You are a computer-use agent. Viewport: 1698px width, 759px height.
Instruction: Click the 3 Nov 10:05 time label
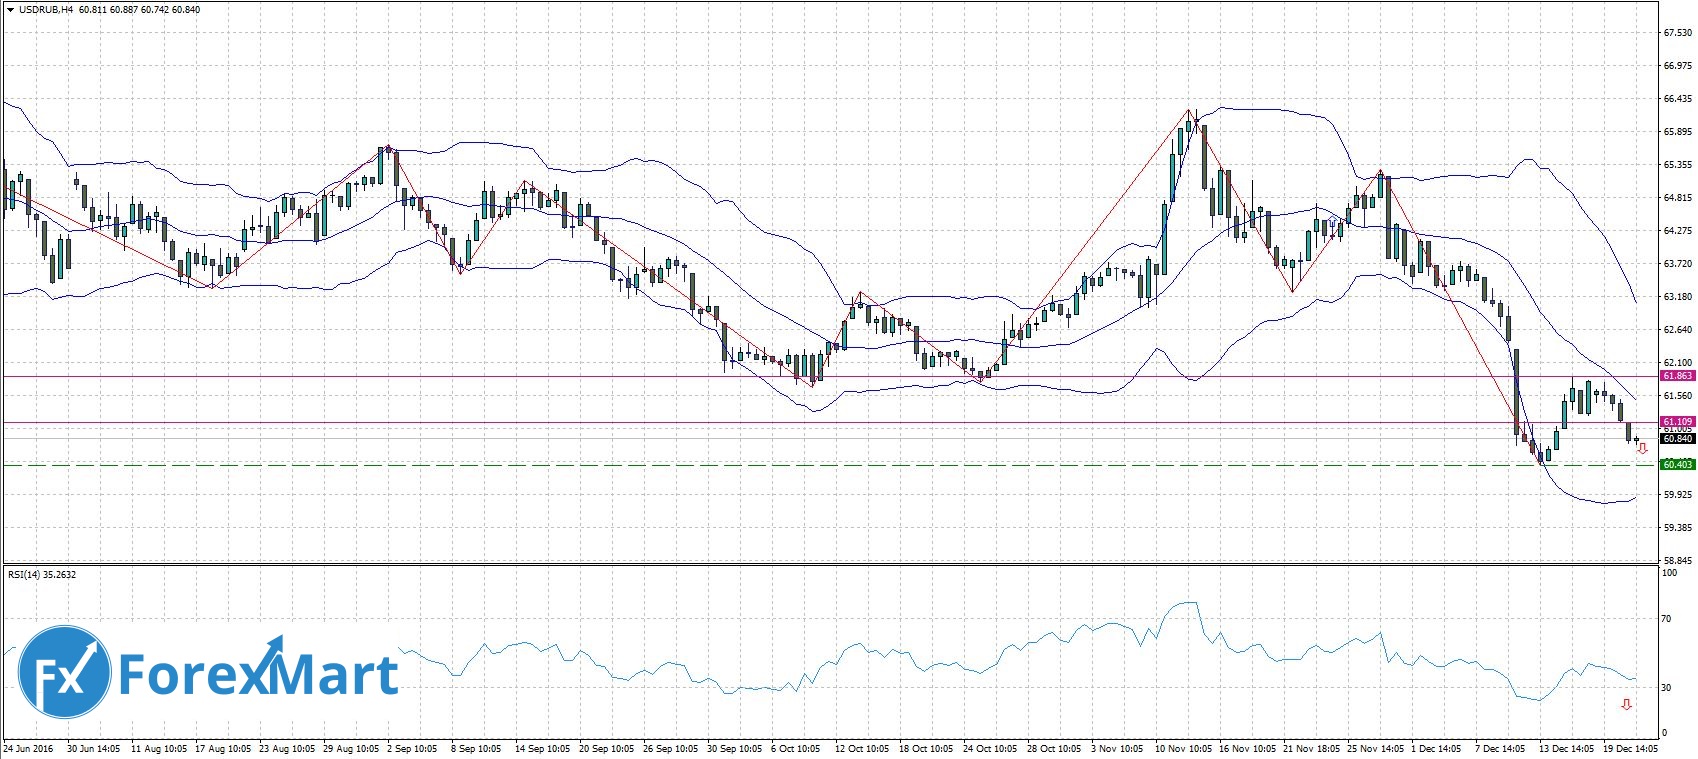point(1118,748)
